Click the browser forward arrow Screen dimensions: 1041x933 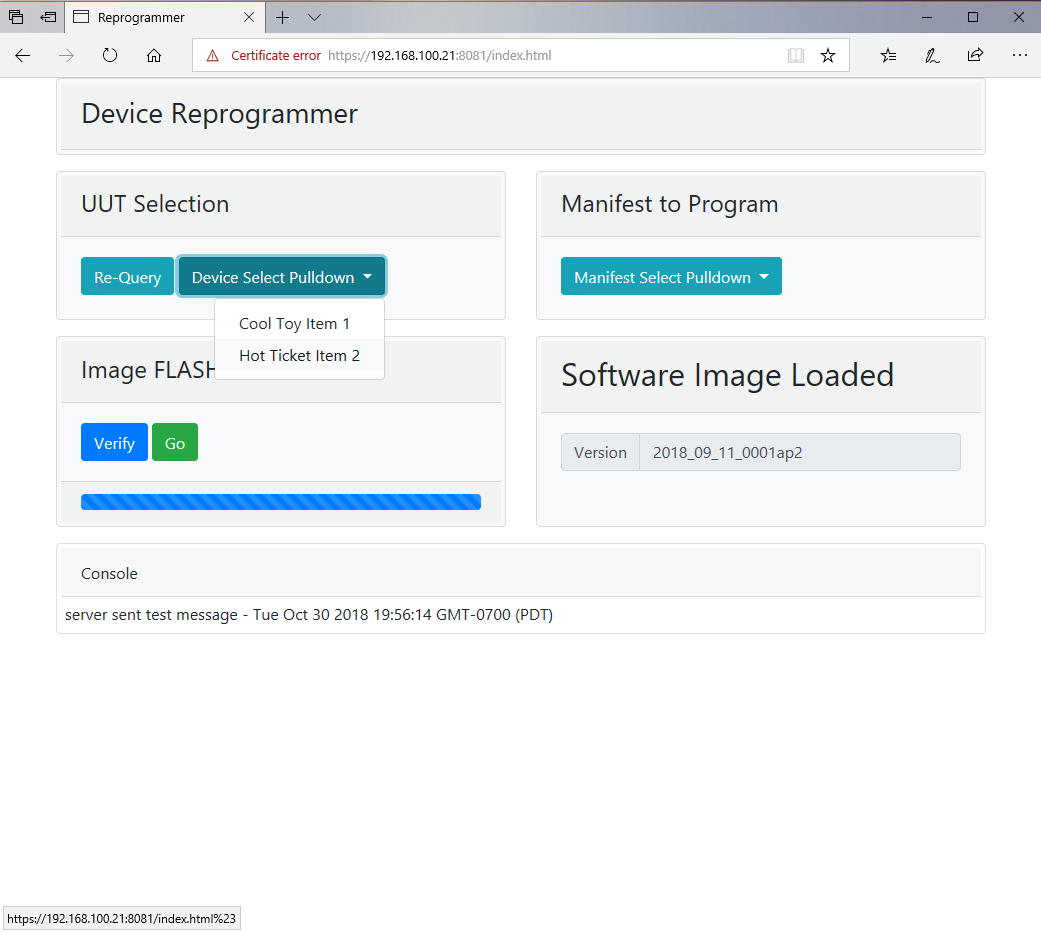click(x=66, y=56)
